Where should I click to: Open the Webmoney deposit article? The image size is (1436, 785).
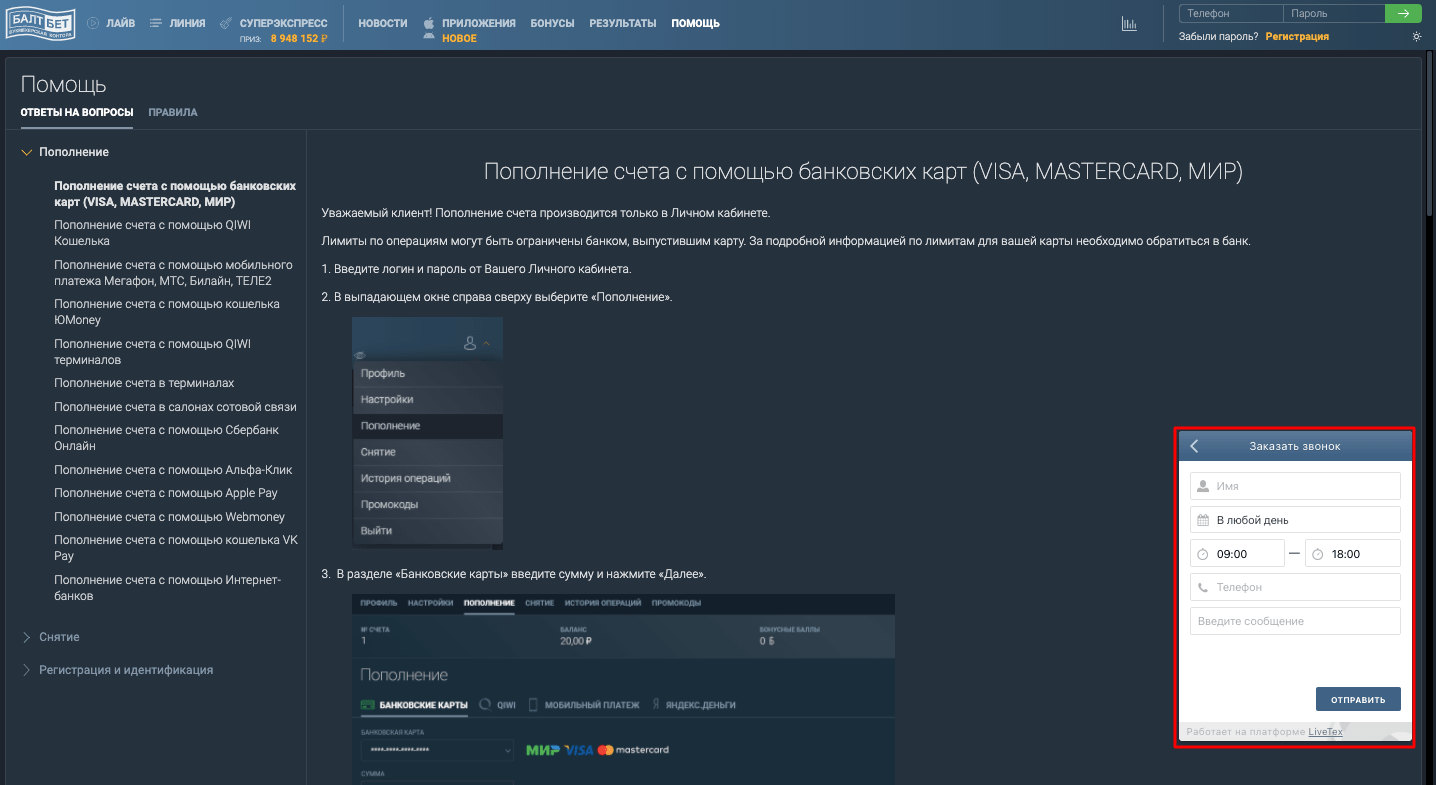pos(170,517)
